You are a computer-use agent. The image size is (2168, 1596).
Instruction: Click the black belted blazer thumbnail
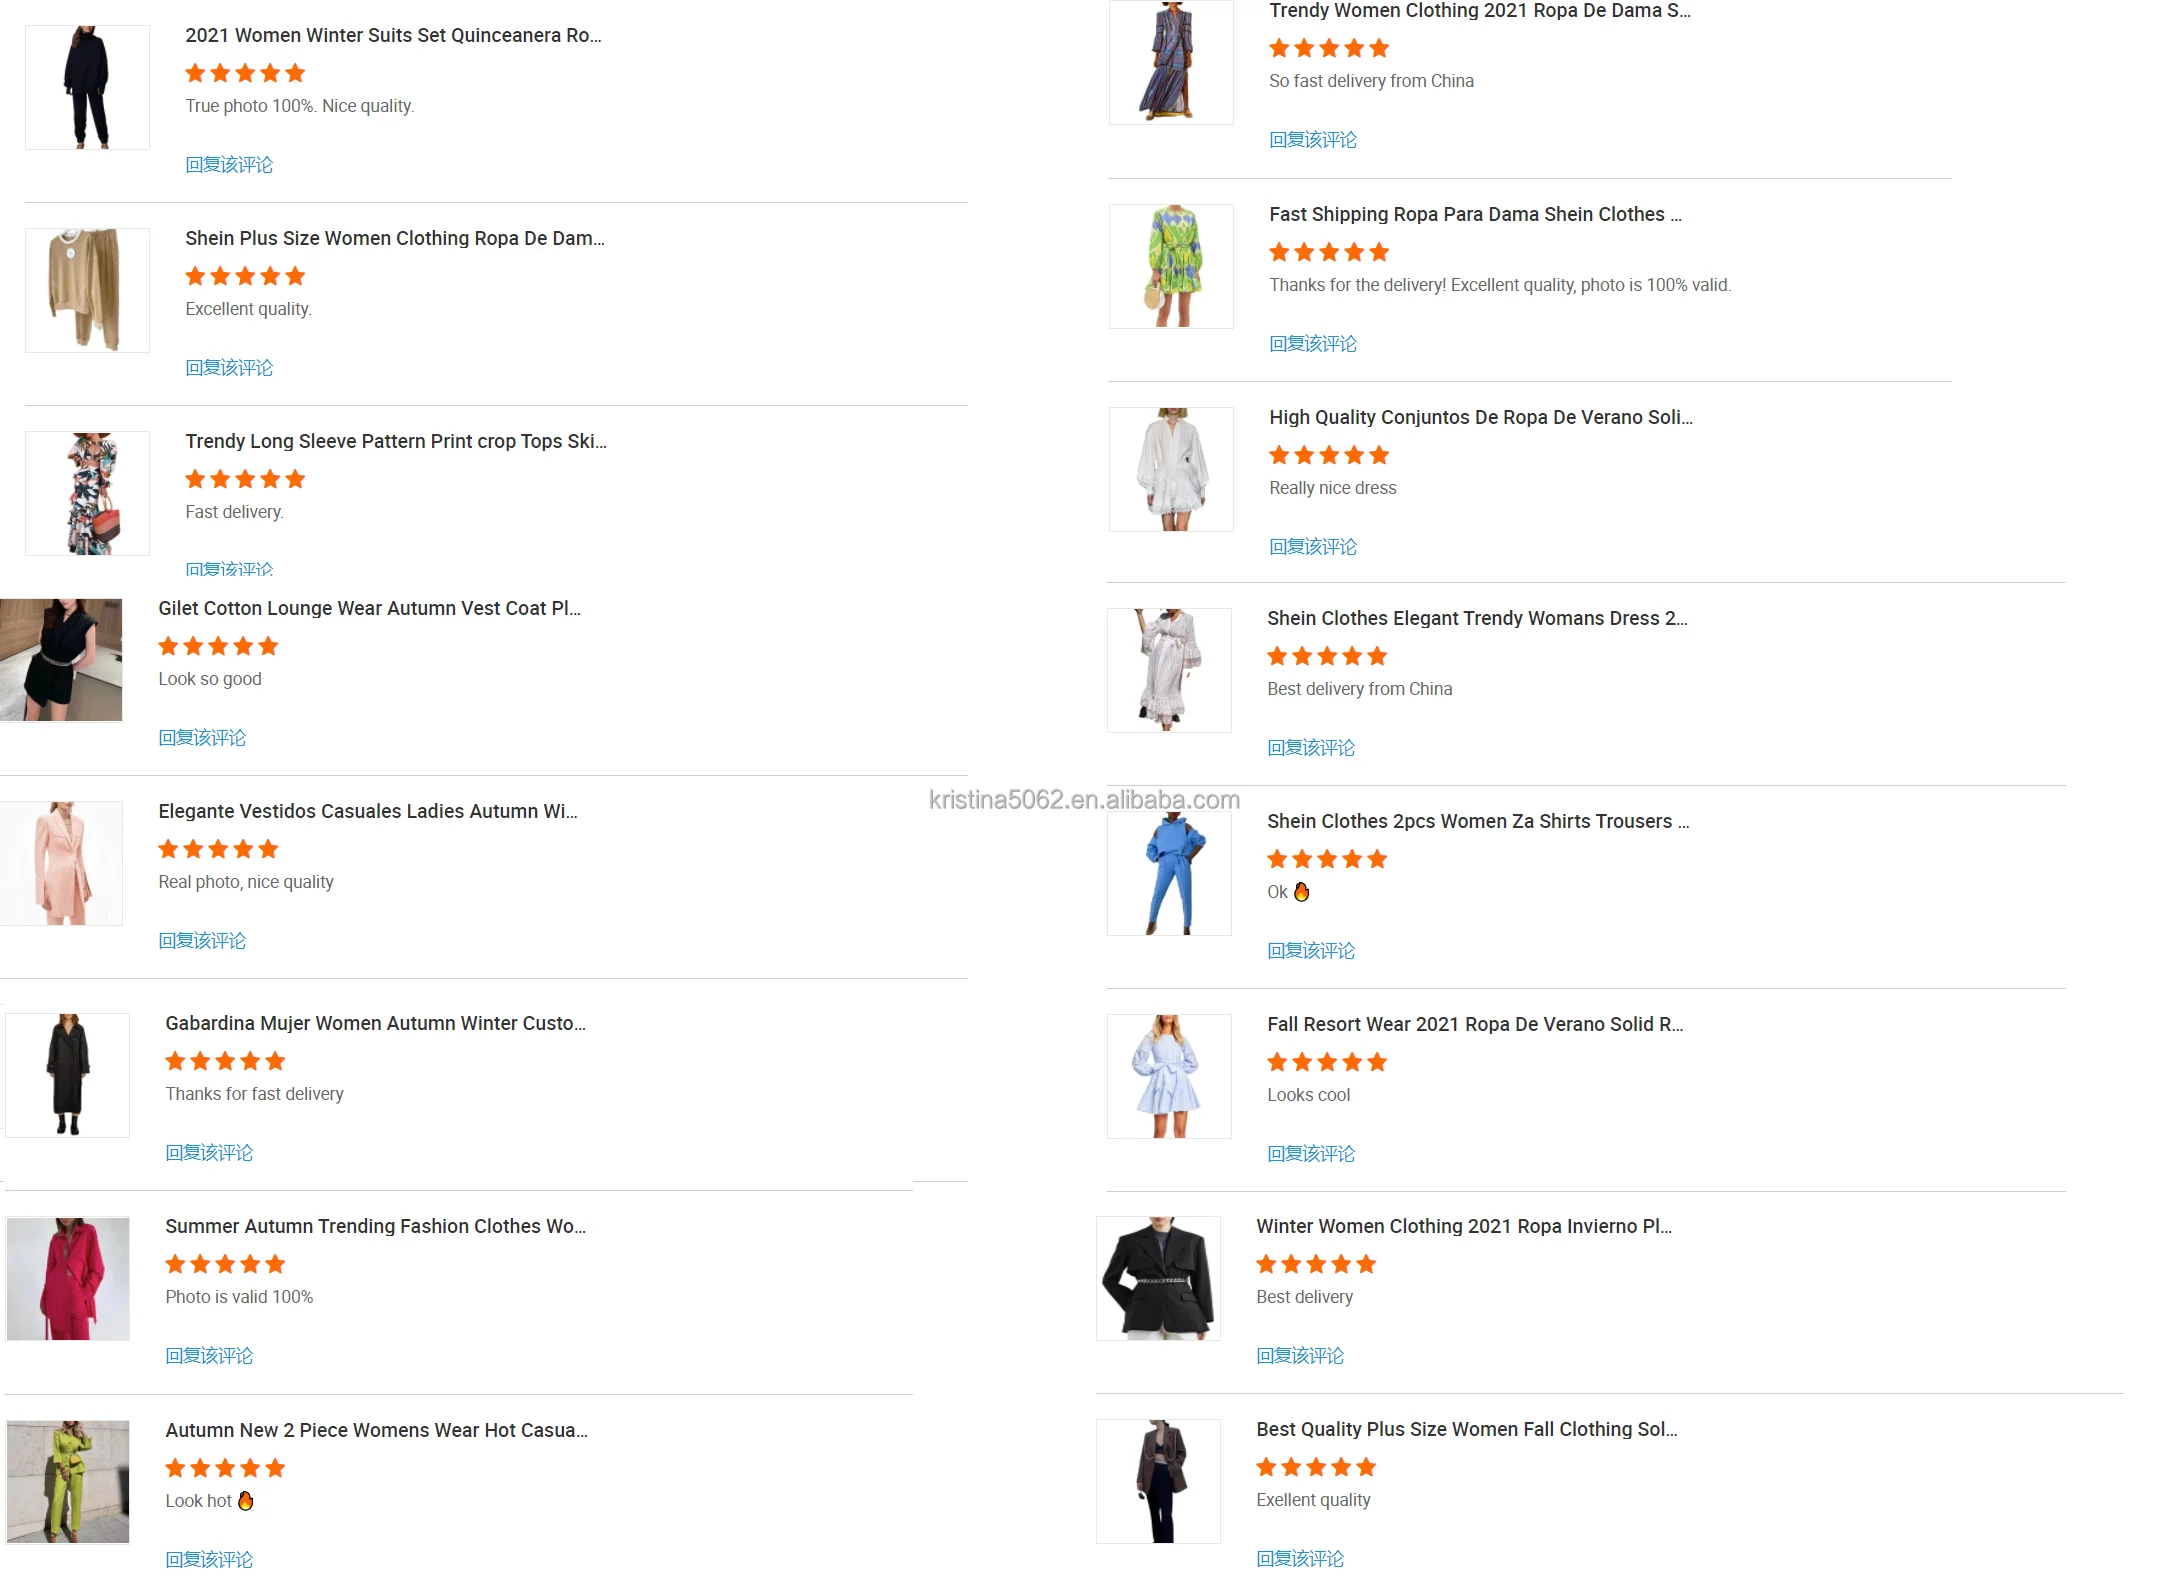(x=1158, y=1278)
